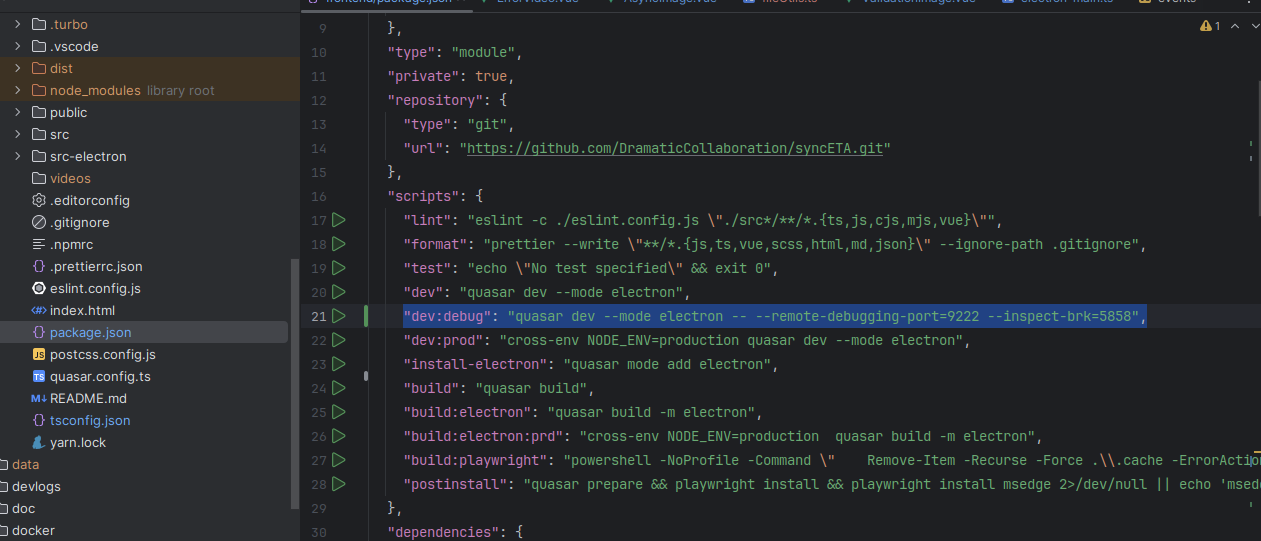Viewport: 1261px width, 541px height.
Task: Click the warning indicator in editor corner
Action: pyautogui.click(x=1209, y=27)
